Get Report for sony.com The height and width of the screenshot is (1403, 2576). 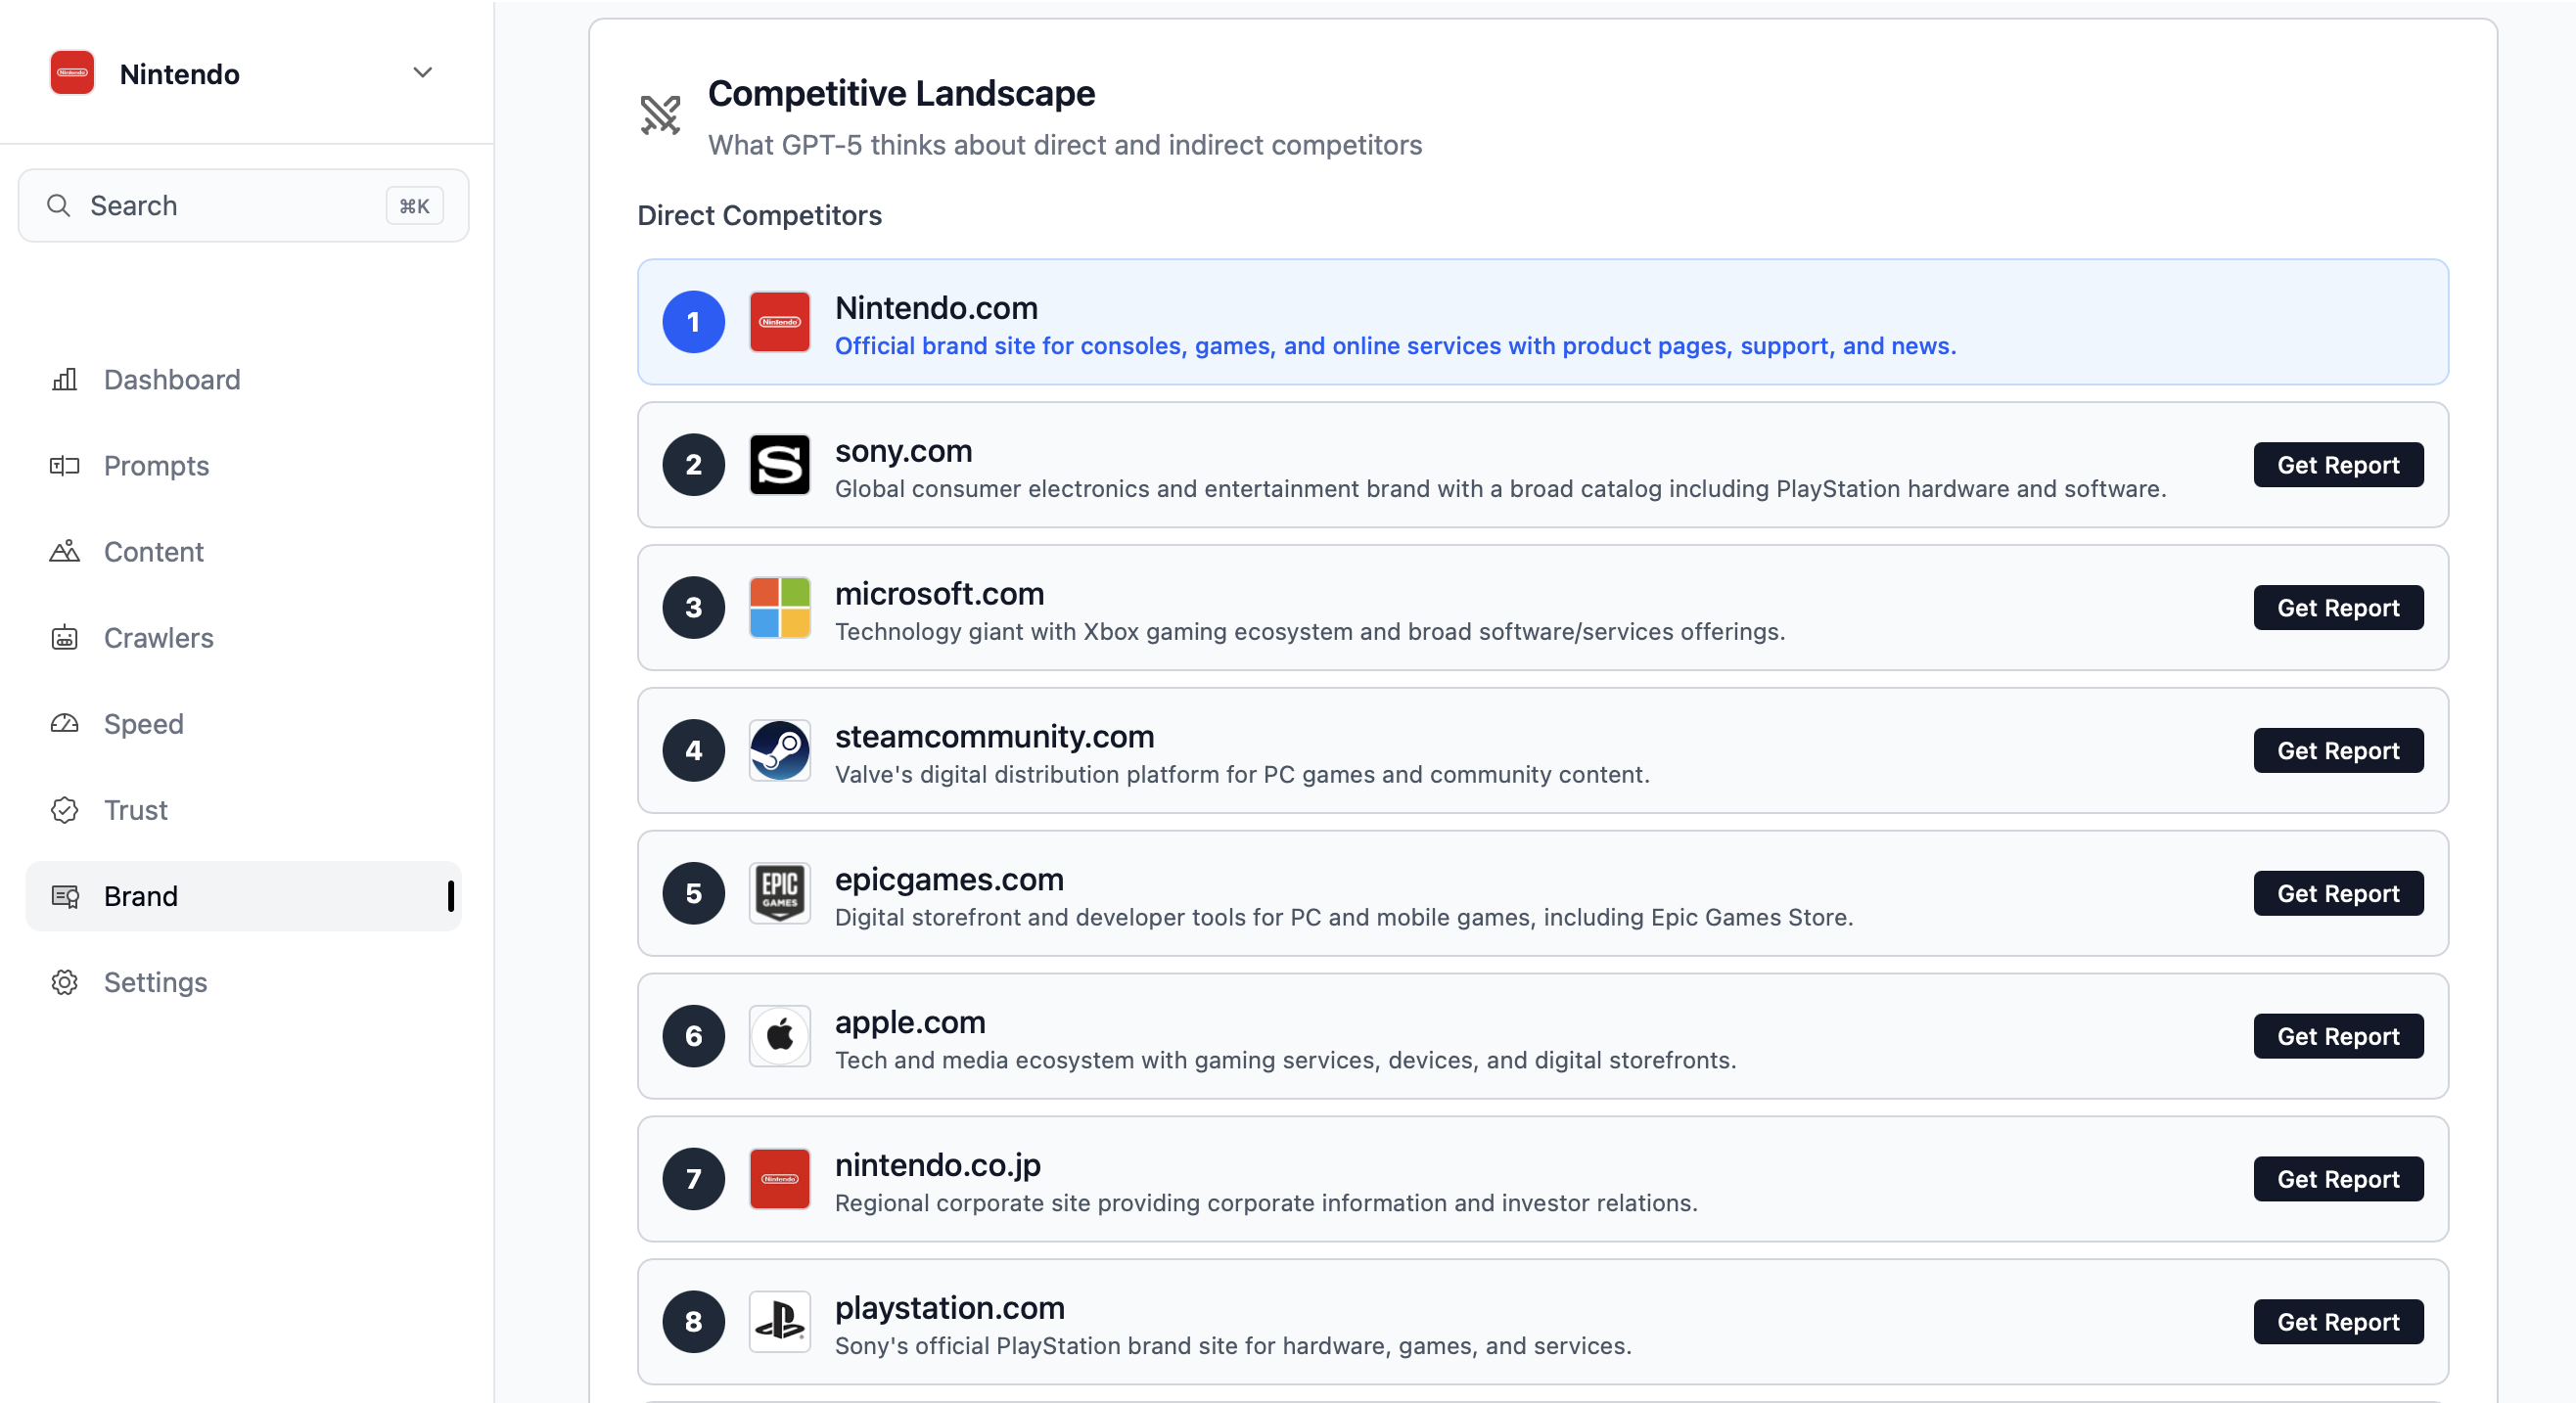pos(2338,464)
